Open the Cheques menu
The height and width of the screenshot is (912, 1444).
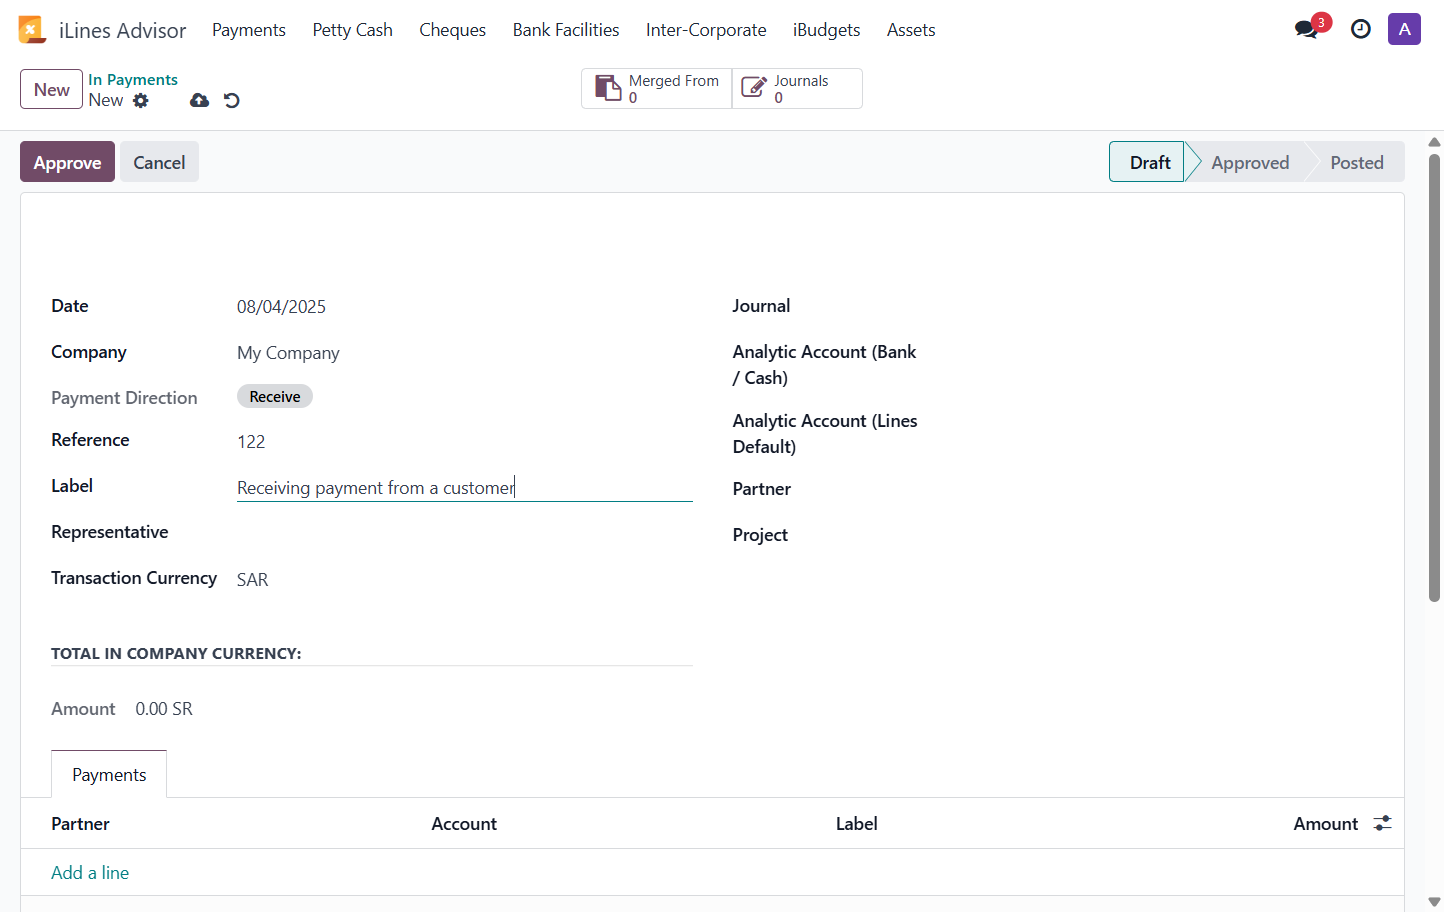(453, 30)
